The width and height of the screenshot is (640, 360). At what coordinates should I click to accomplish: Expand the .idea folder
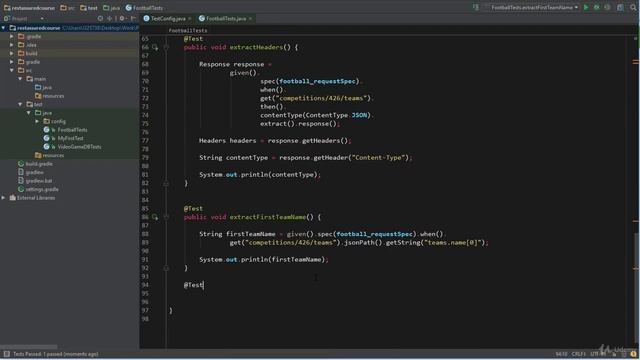pyautogui.click(x=11, y=45)
